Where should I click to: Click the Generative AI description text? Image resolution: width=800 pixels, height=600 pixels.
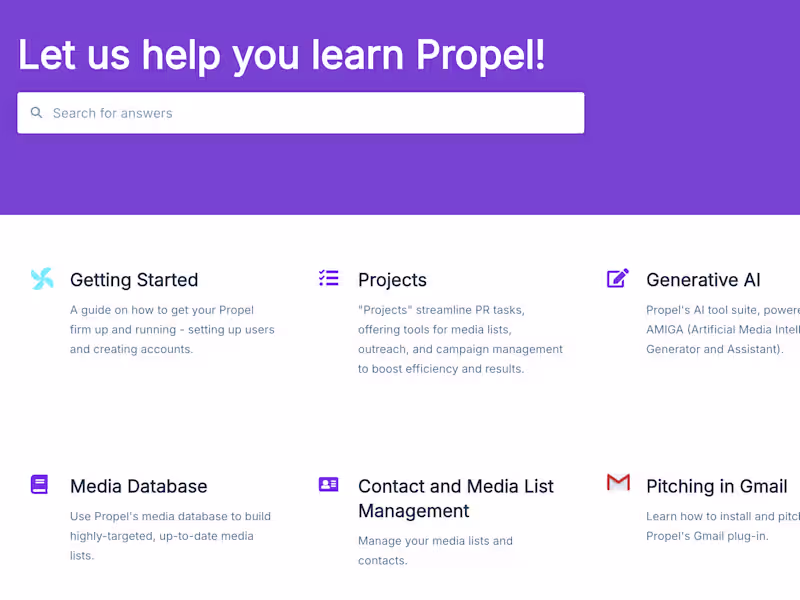(722, 329)
